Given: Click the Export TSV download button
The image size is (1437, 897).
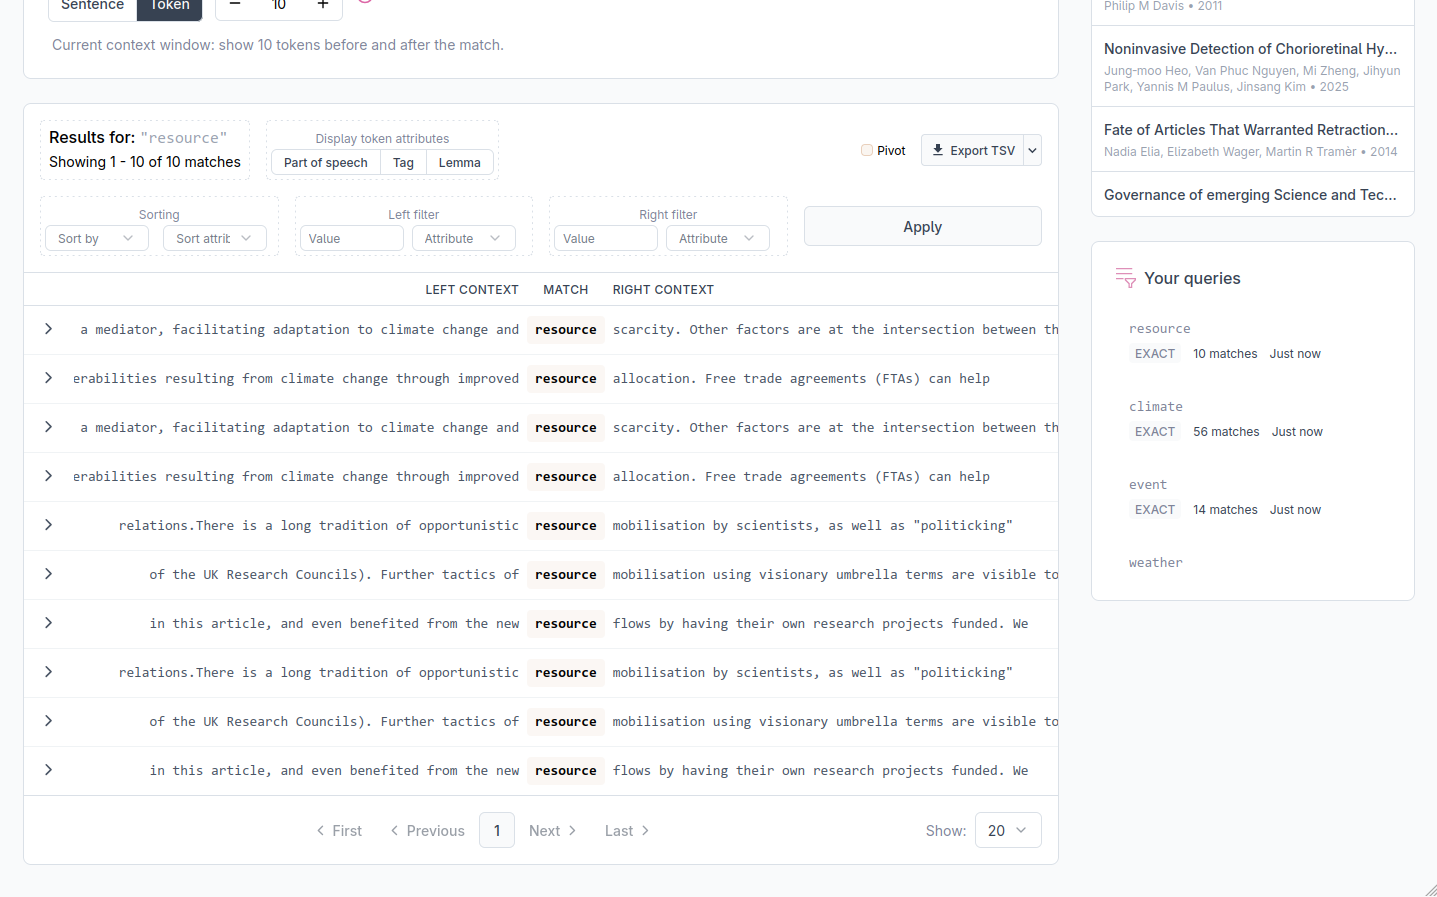Looking at the screenshot, I should tap(973, 151).
